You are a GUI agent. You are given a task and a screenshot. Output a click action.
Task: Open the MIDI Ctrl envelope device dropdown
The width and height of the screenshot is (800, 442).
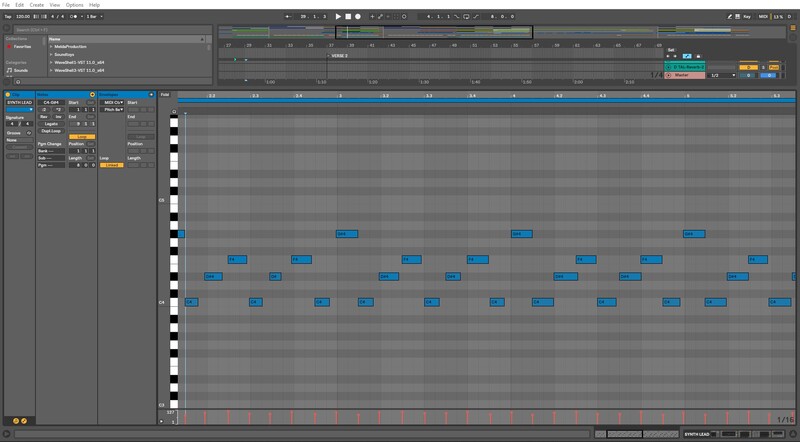click(111, 102)
